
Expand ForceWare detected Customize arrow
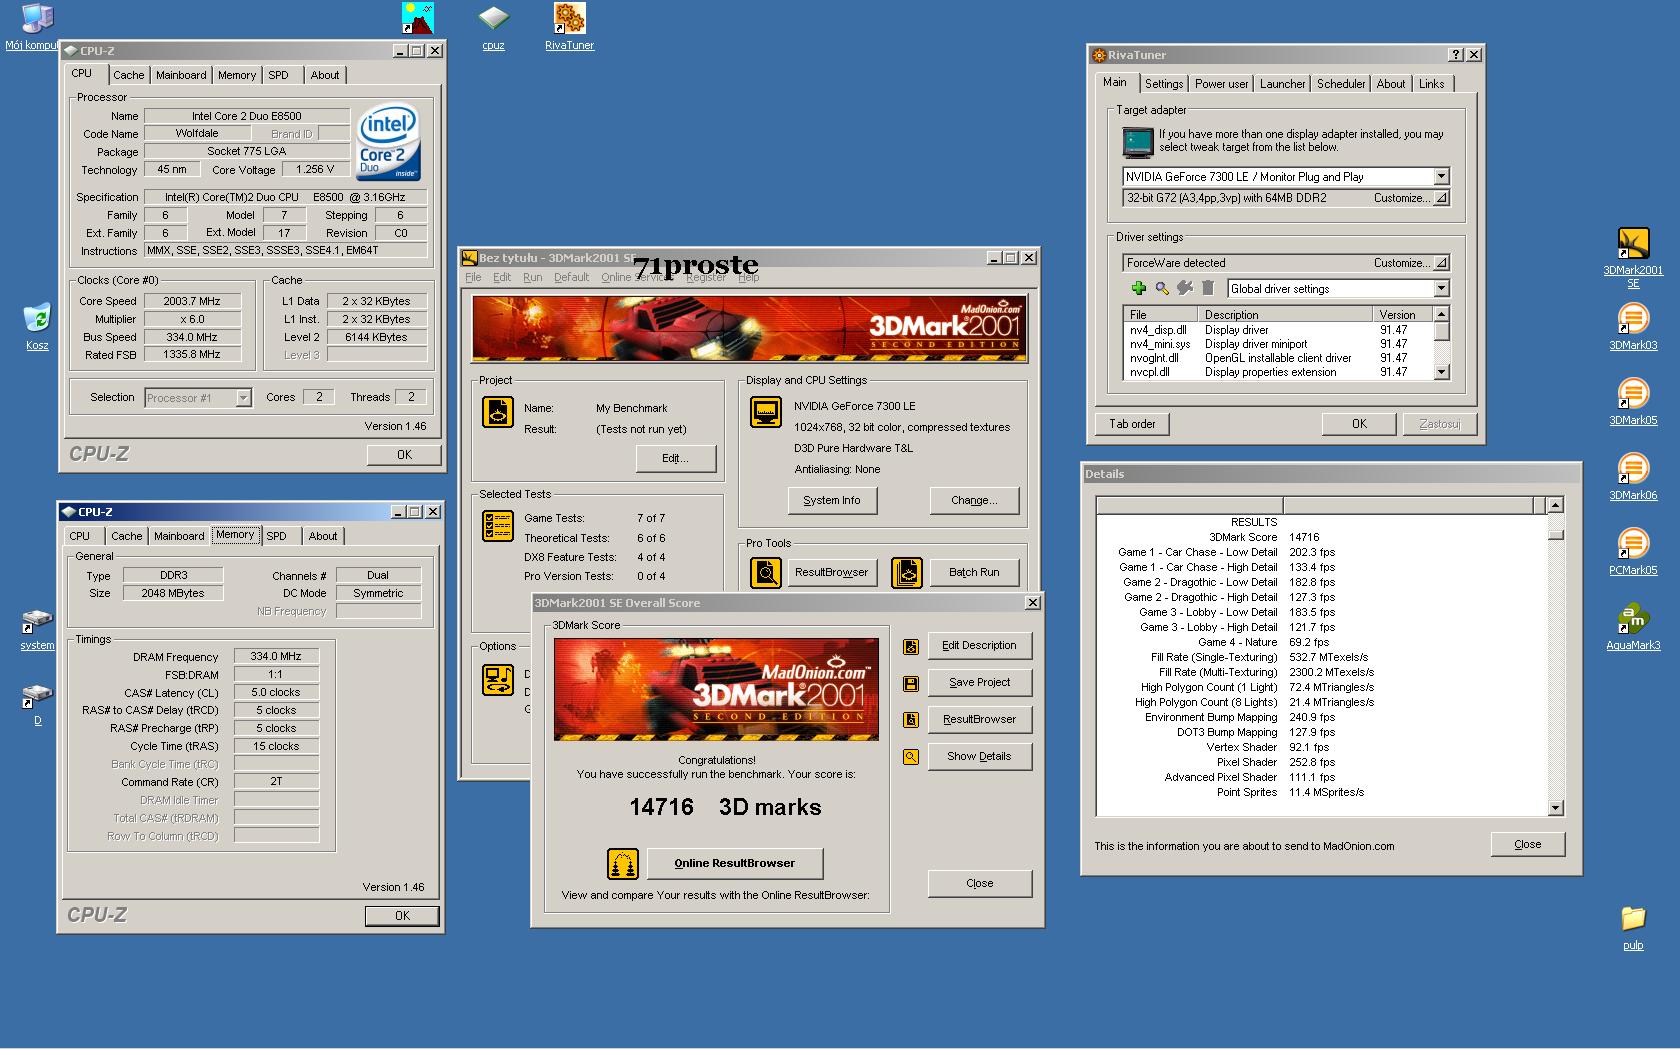coord(1441,263)
